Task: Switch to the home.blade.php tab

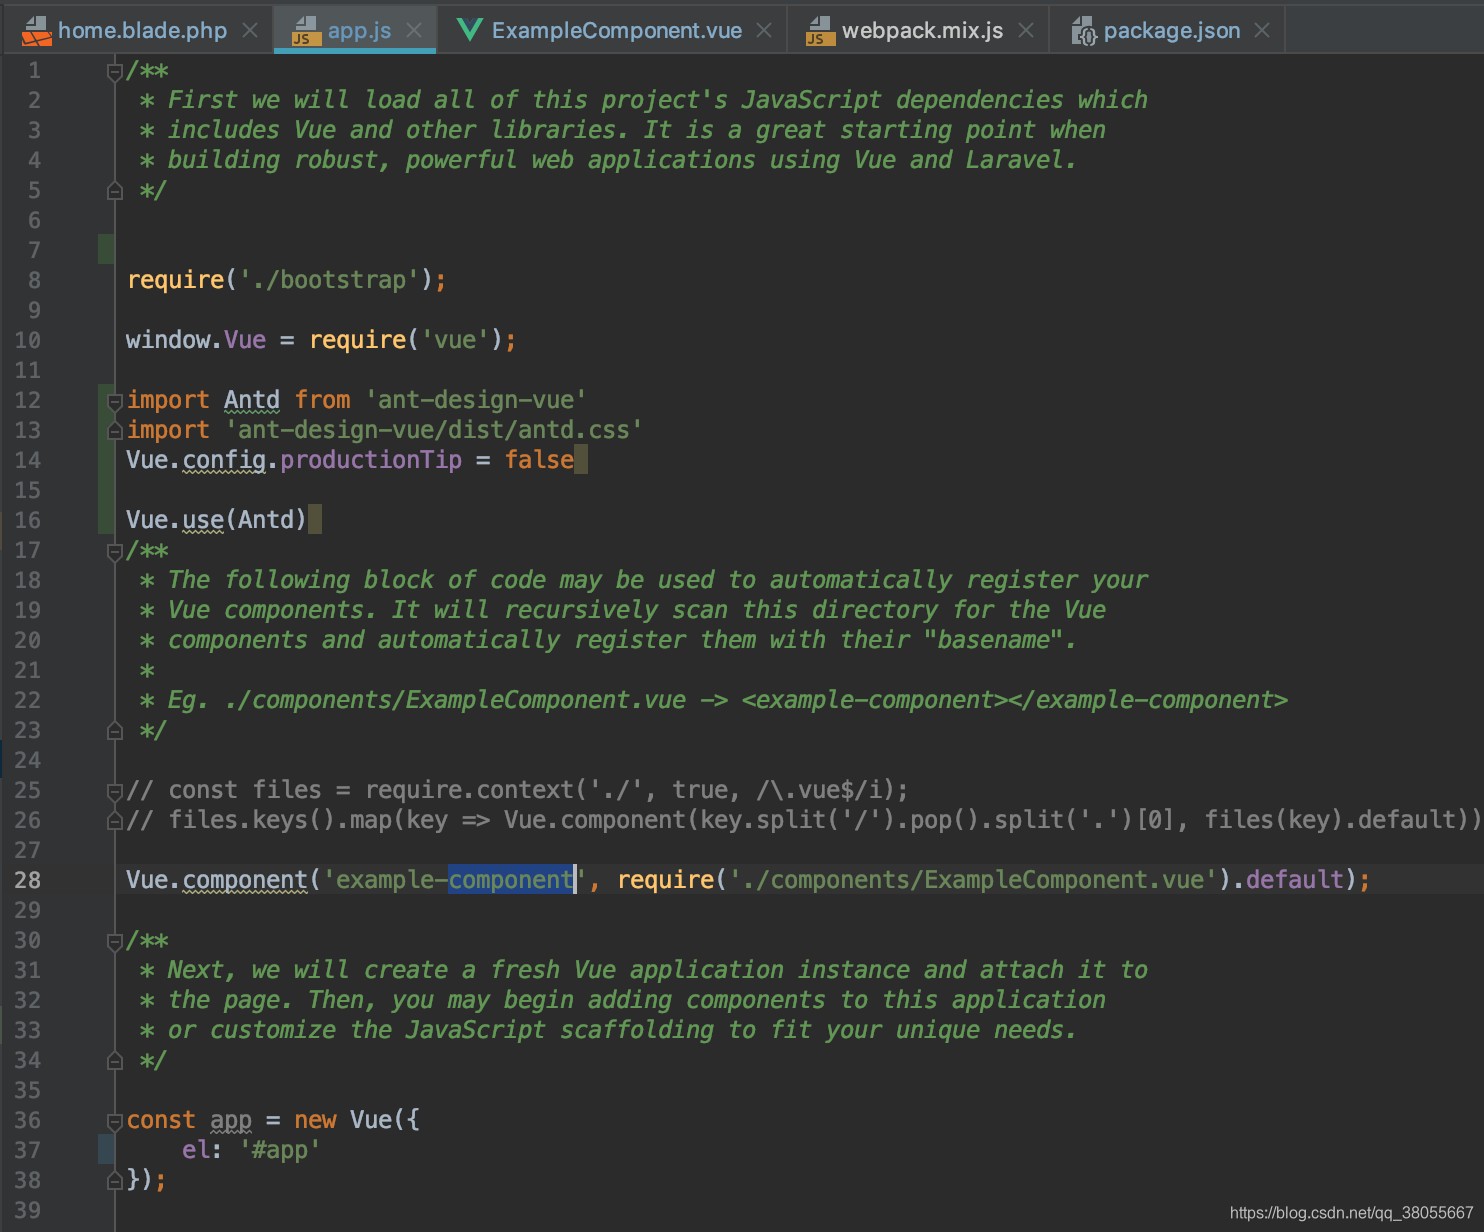Action: [x=141, y=30]
